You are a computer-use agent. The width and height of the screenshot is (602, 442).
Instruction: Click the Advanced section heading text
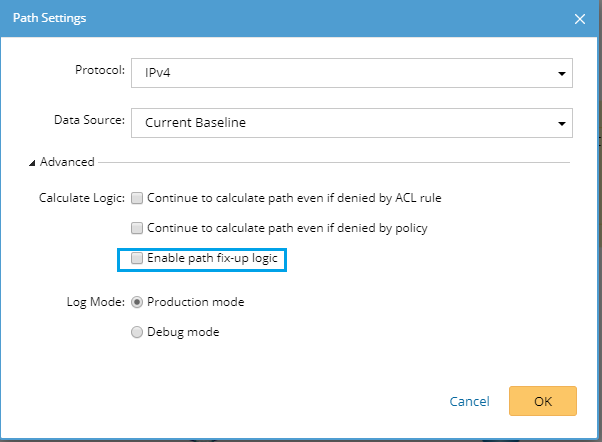[68, 162]
